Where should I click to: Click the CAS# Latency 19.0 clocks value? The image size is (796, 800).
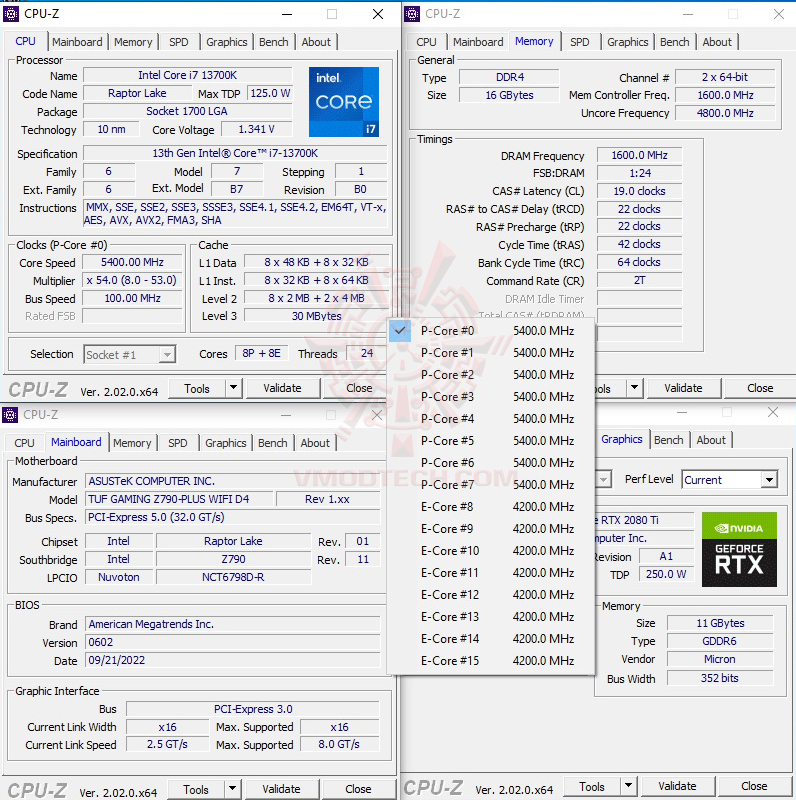click(x=639, y=191)
